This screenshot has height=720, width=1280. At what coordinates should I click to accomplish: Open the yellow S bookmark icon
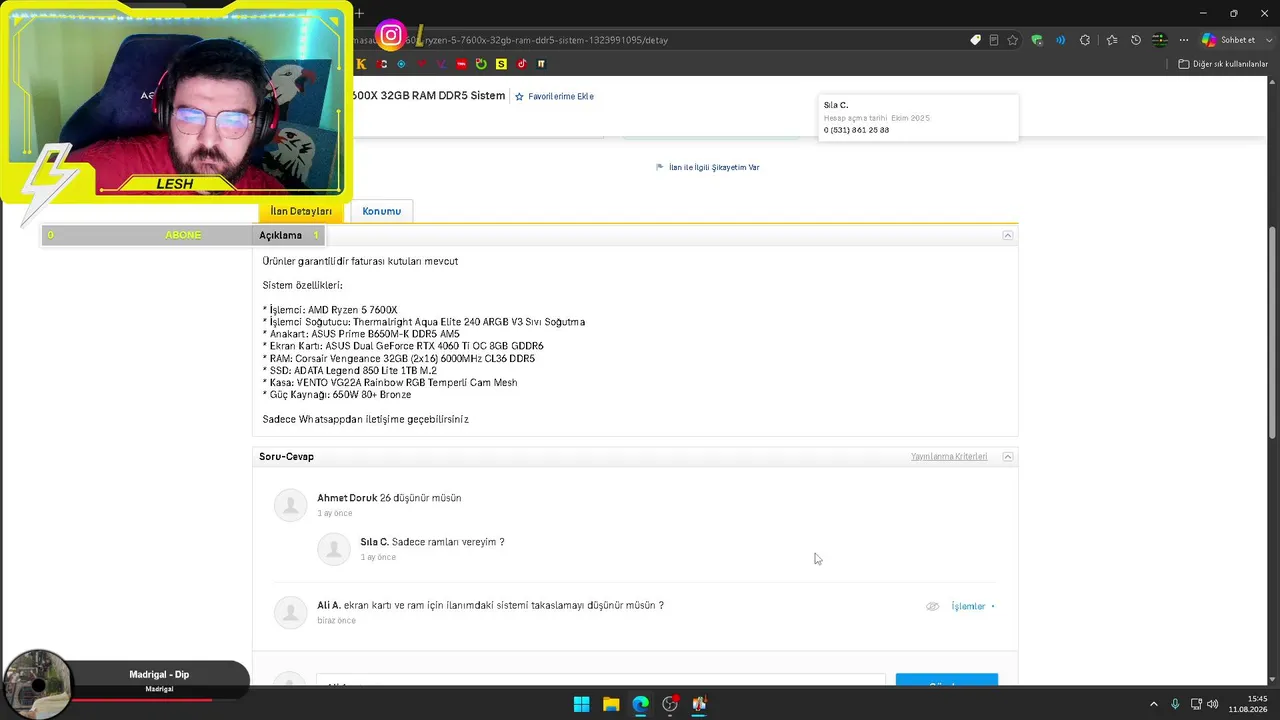coord(501,64)
